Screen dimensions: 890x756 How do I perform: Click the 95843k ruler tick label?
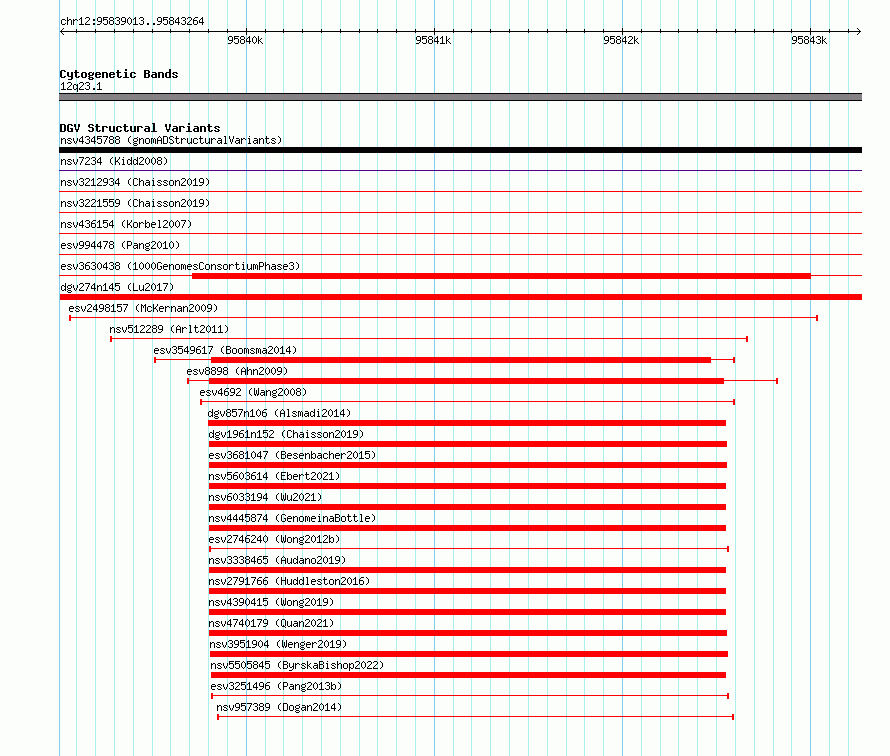[x=809, y=40]
